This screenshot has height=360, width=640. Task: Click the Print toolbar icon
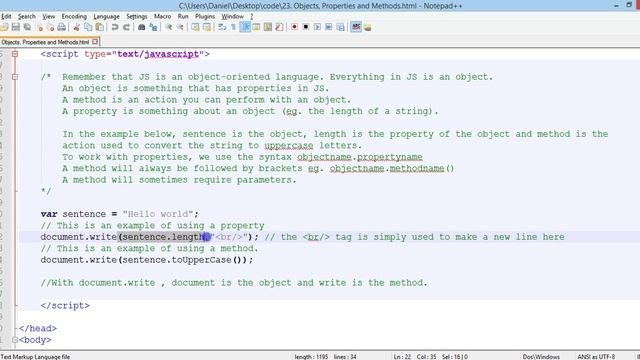point(61,27)
